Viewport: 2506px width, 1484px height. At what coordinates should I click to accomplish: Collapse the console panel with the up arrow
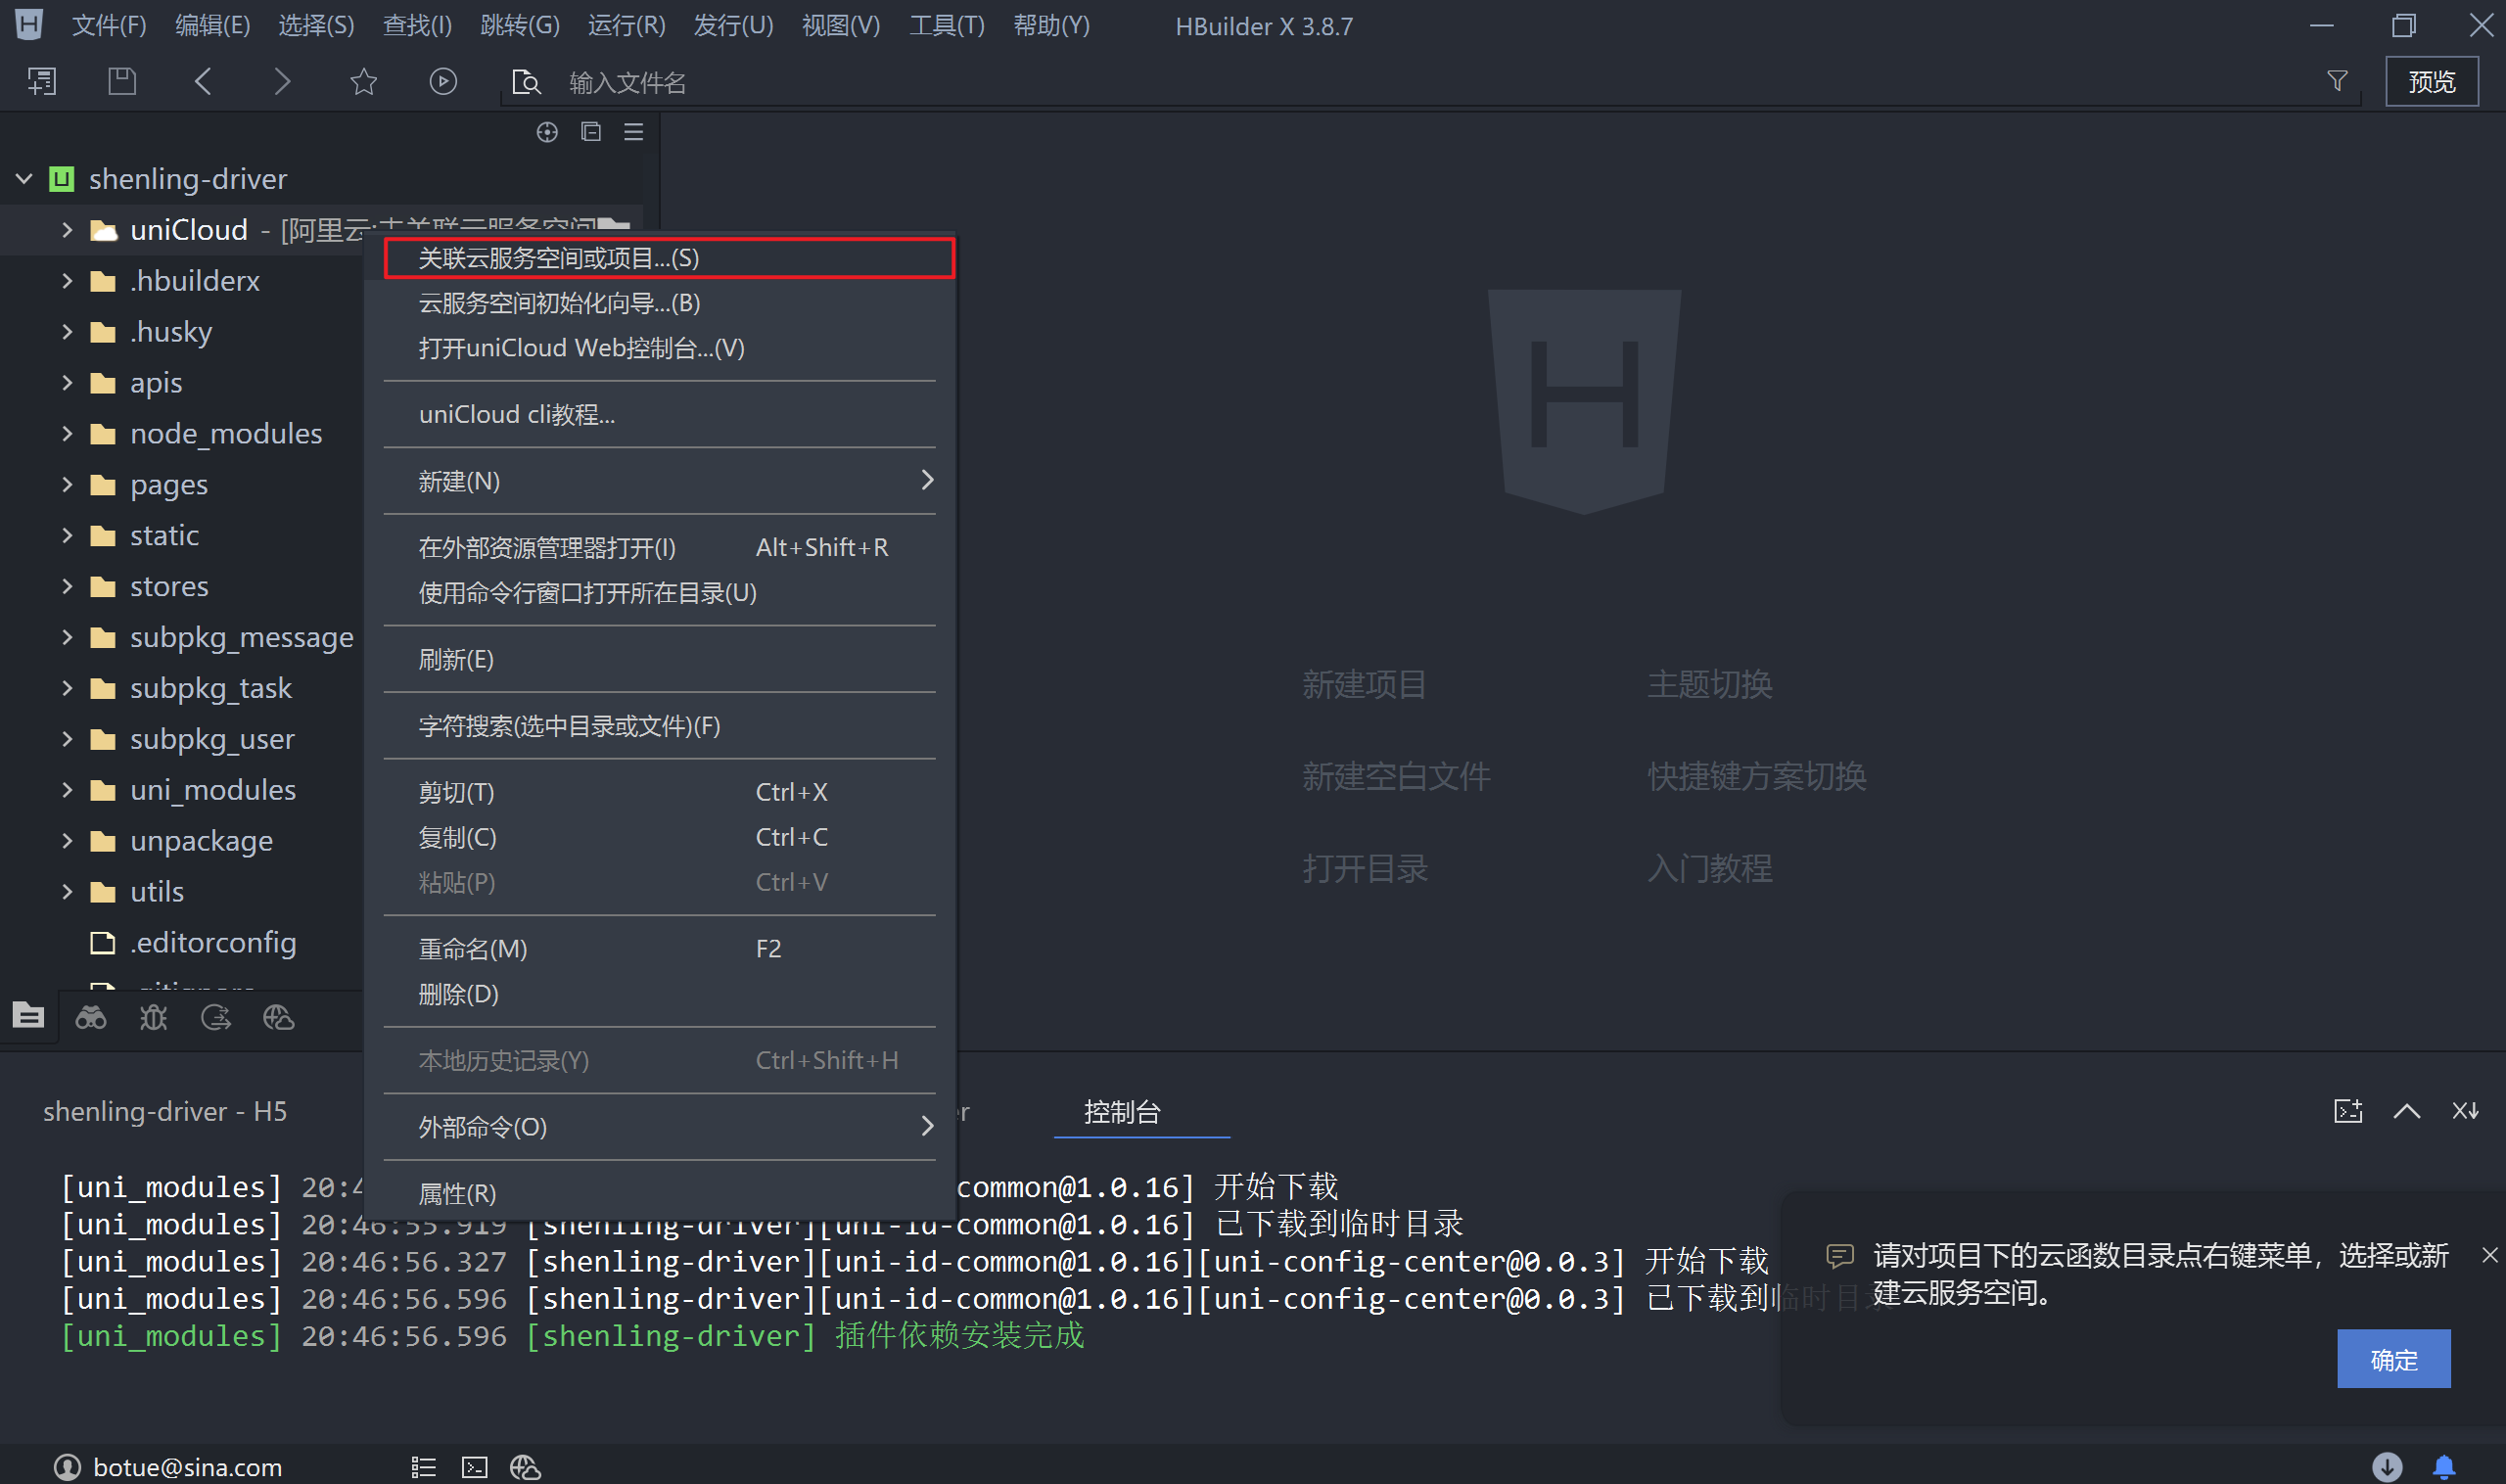[x=2406, y=1111]
